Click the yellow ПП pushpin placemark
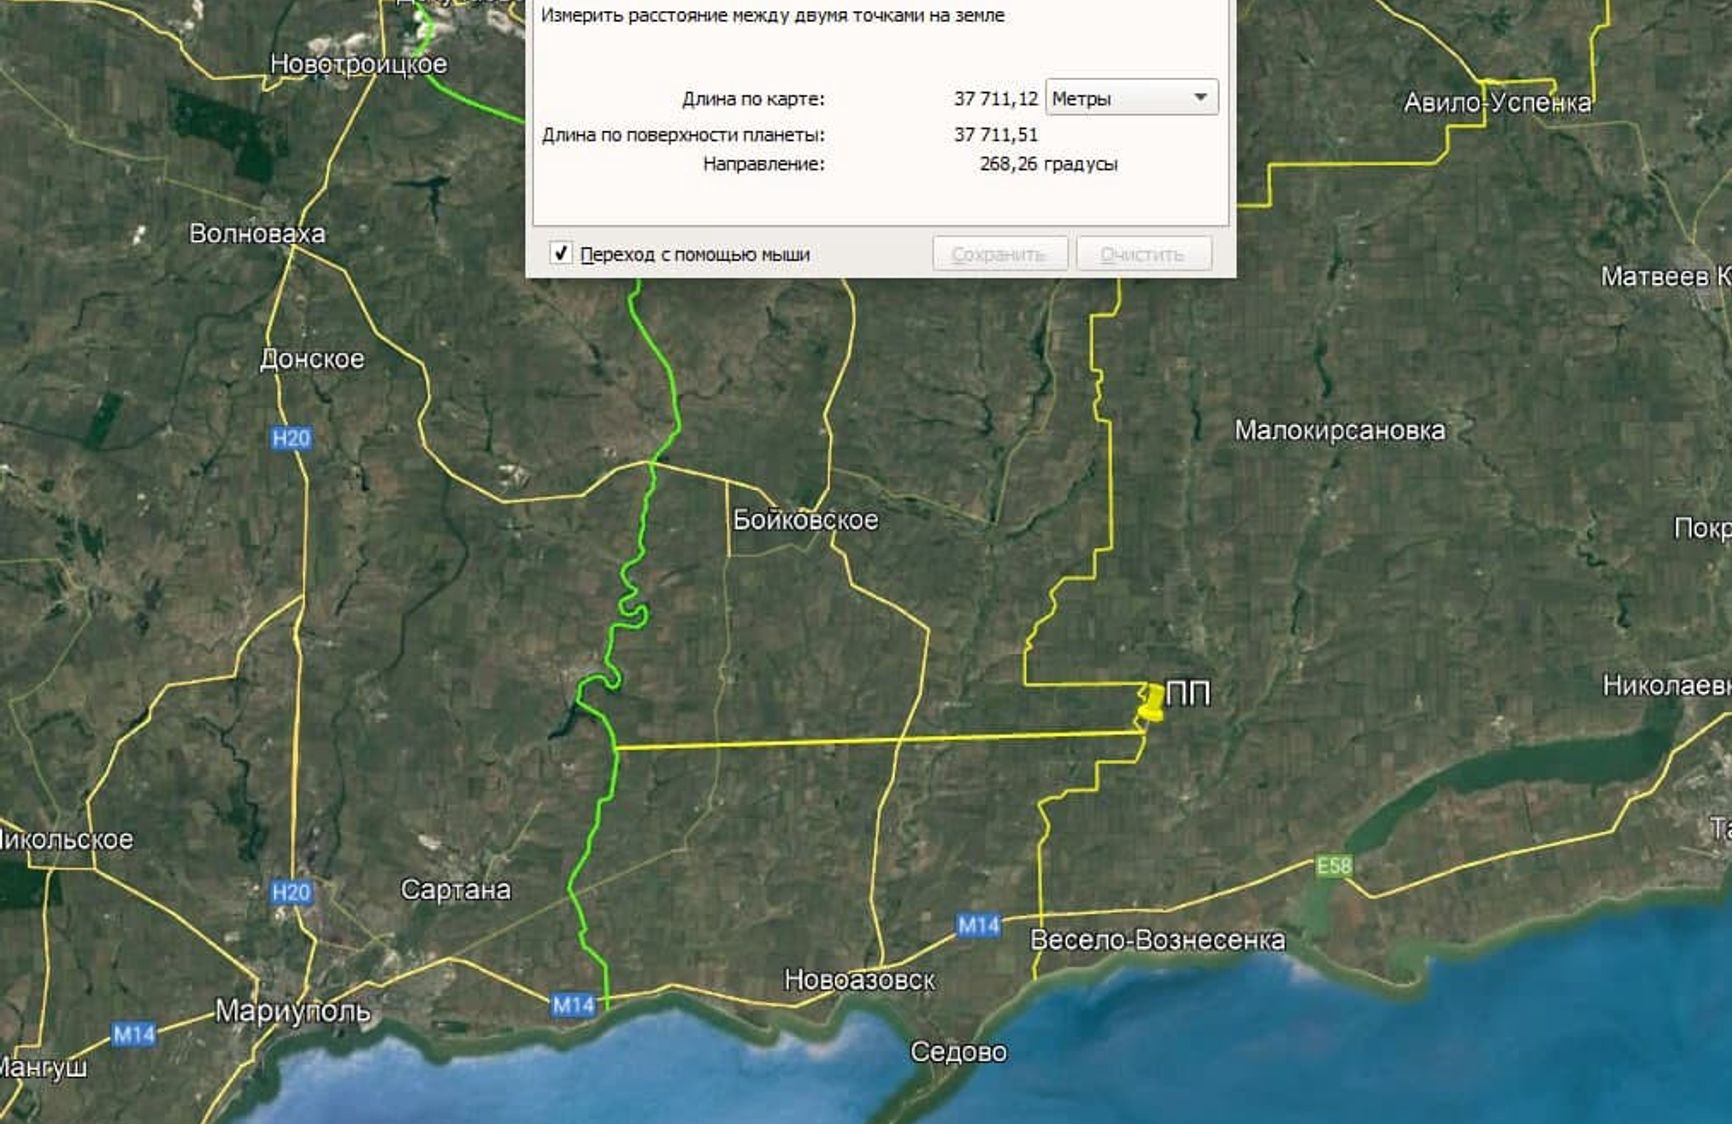The image size is (1732, 1124). (1152, 700)
